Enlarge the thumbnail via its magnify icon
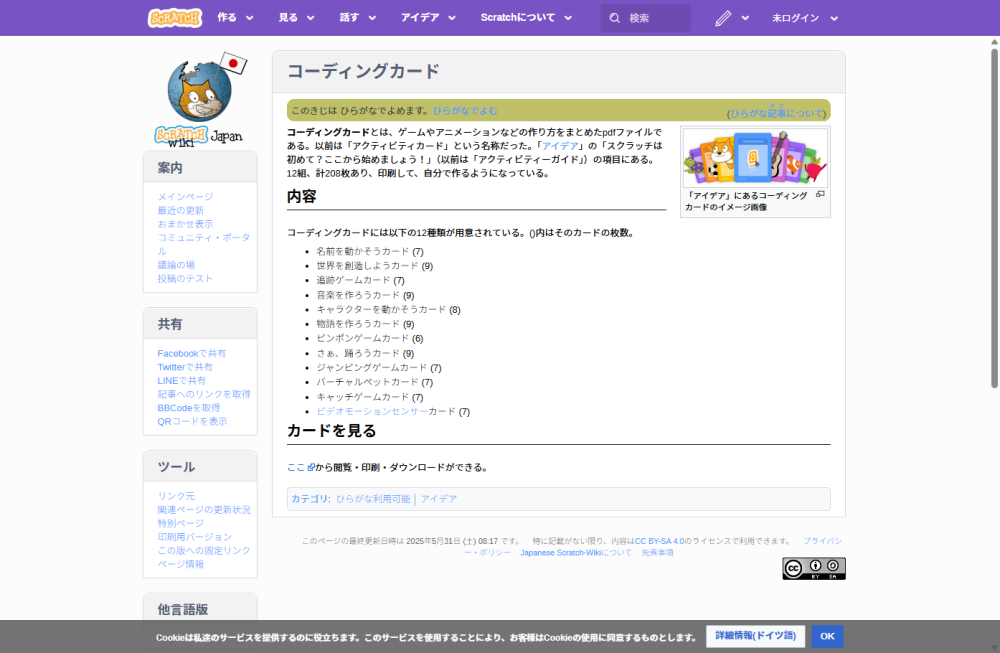 pyautogui.click(x=820, y=194)
